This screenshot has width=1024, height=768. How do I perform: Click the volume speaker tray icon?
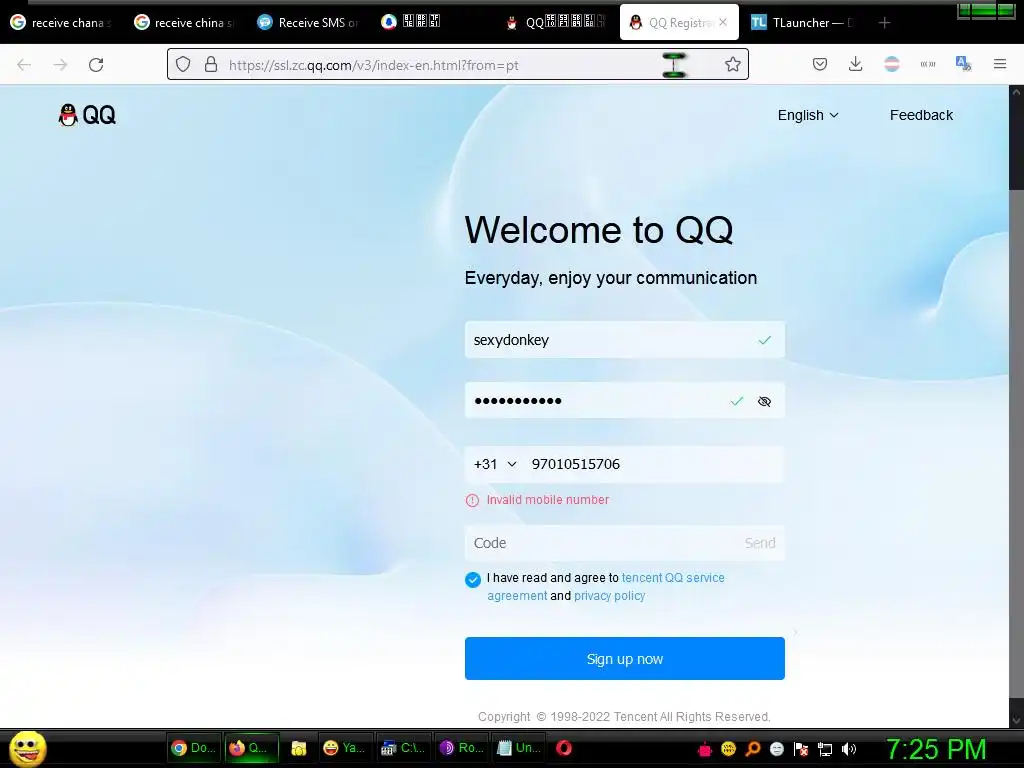click(849, 749)
